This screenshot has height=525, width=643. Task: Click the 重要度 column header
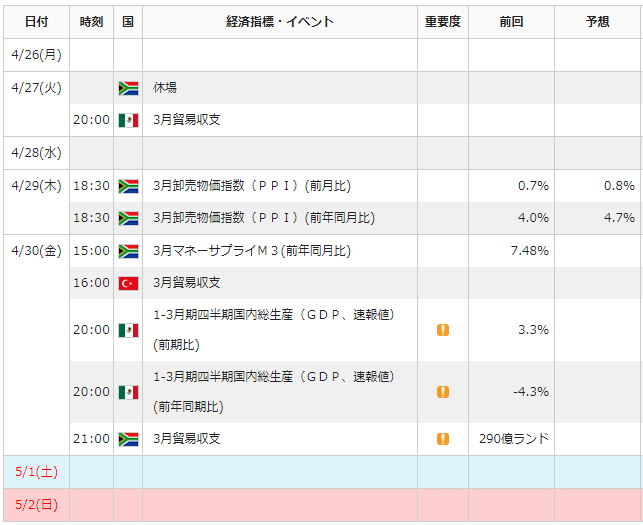(x=443, y=21)
